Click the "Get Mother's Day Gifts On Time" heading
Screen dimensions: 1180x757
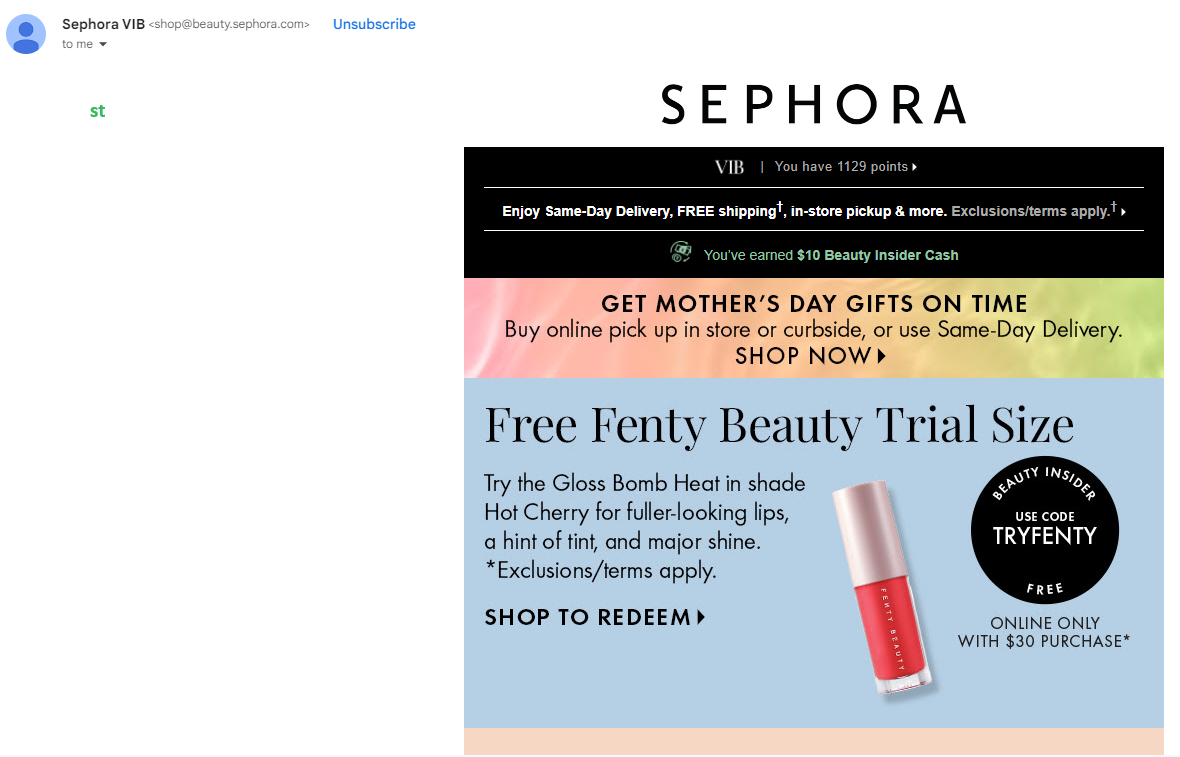pyautogui.click(x=813, y=304)
